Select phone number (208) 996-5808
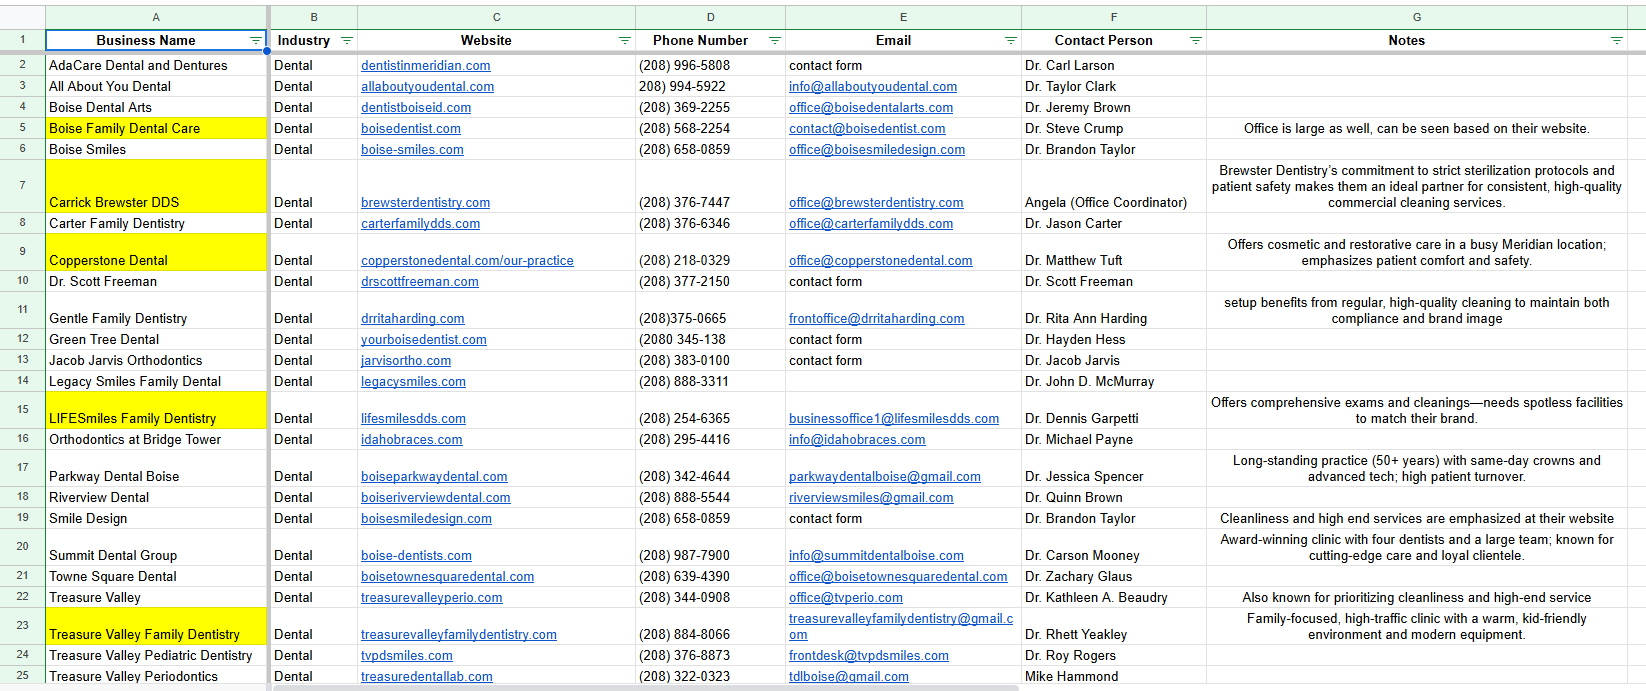Viewport: 1646px width, 691px height. click(711, 65)
